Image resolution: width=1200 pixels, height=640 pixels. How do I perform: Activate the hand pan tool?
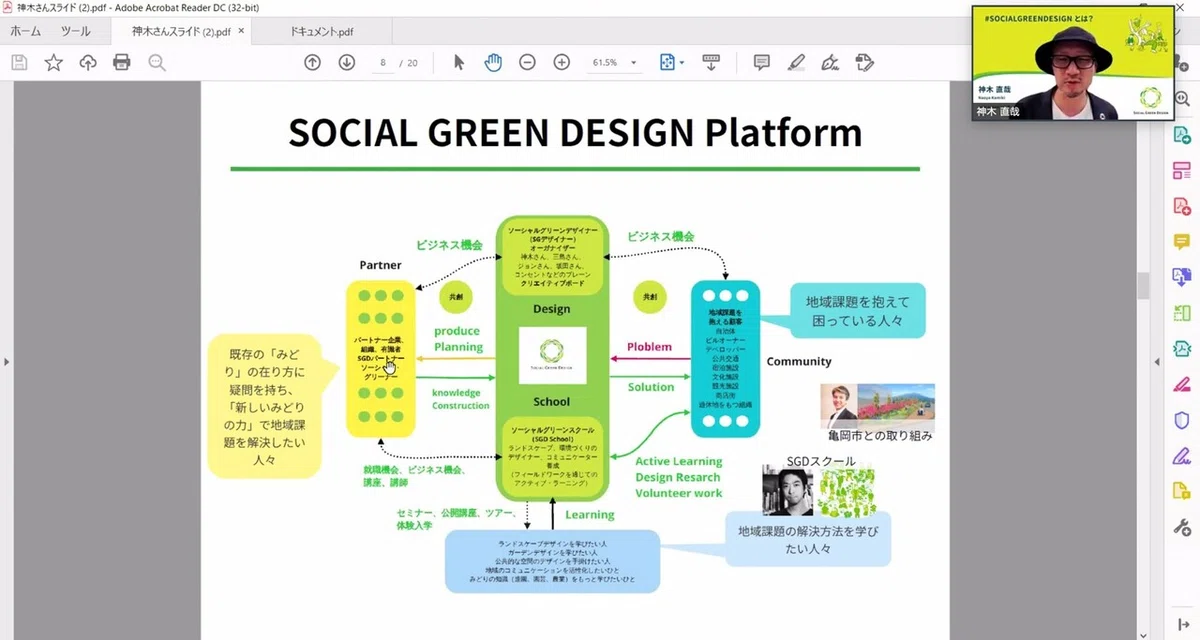tap(493, 62)
